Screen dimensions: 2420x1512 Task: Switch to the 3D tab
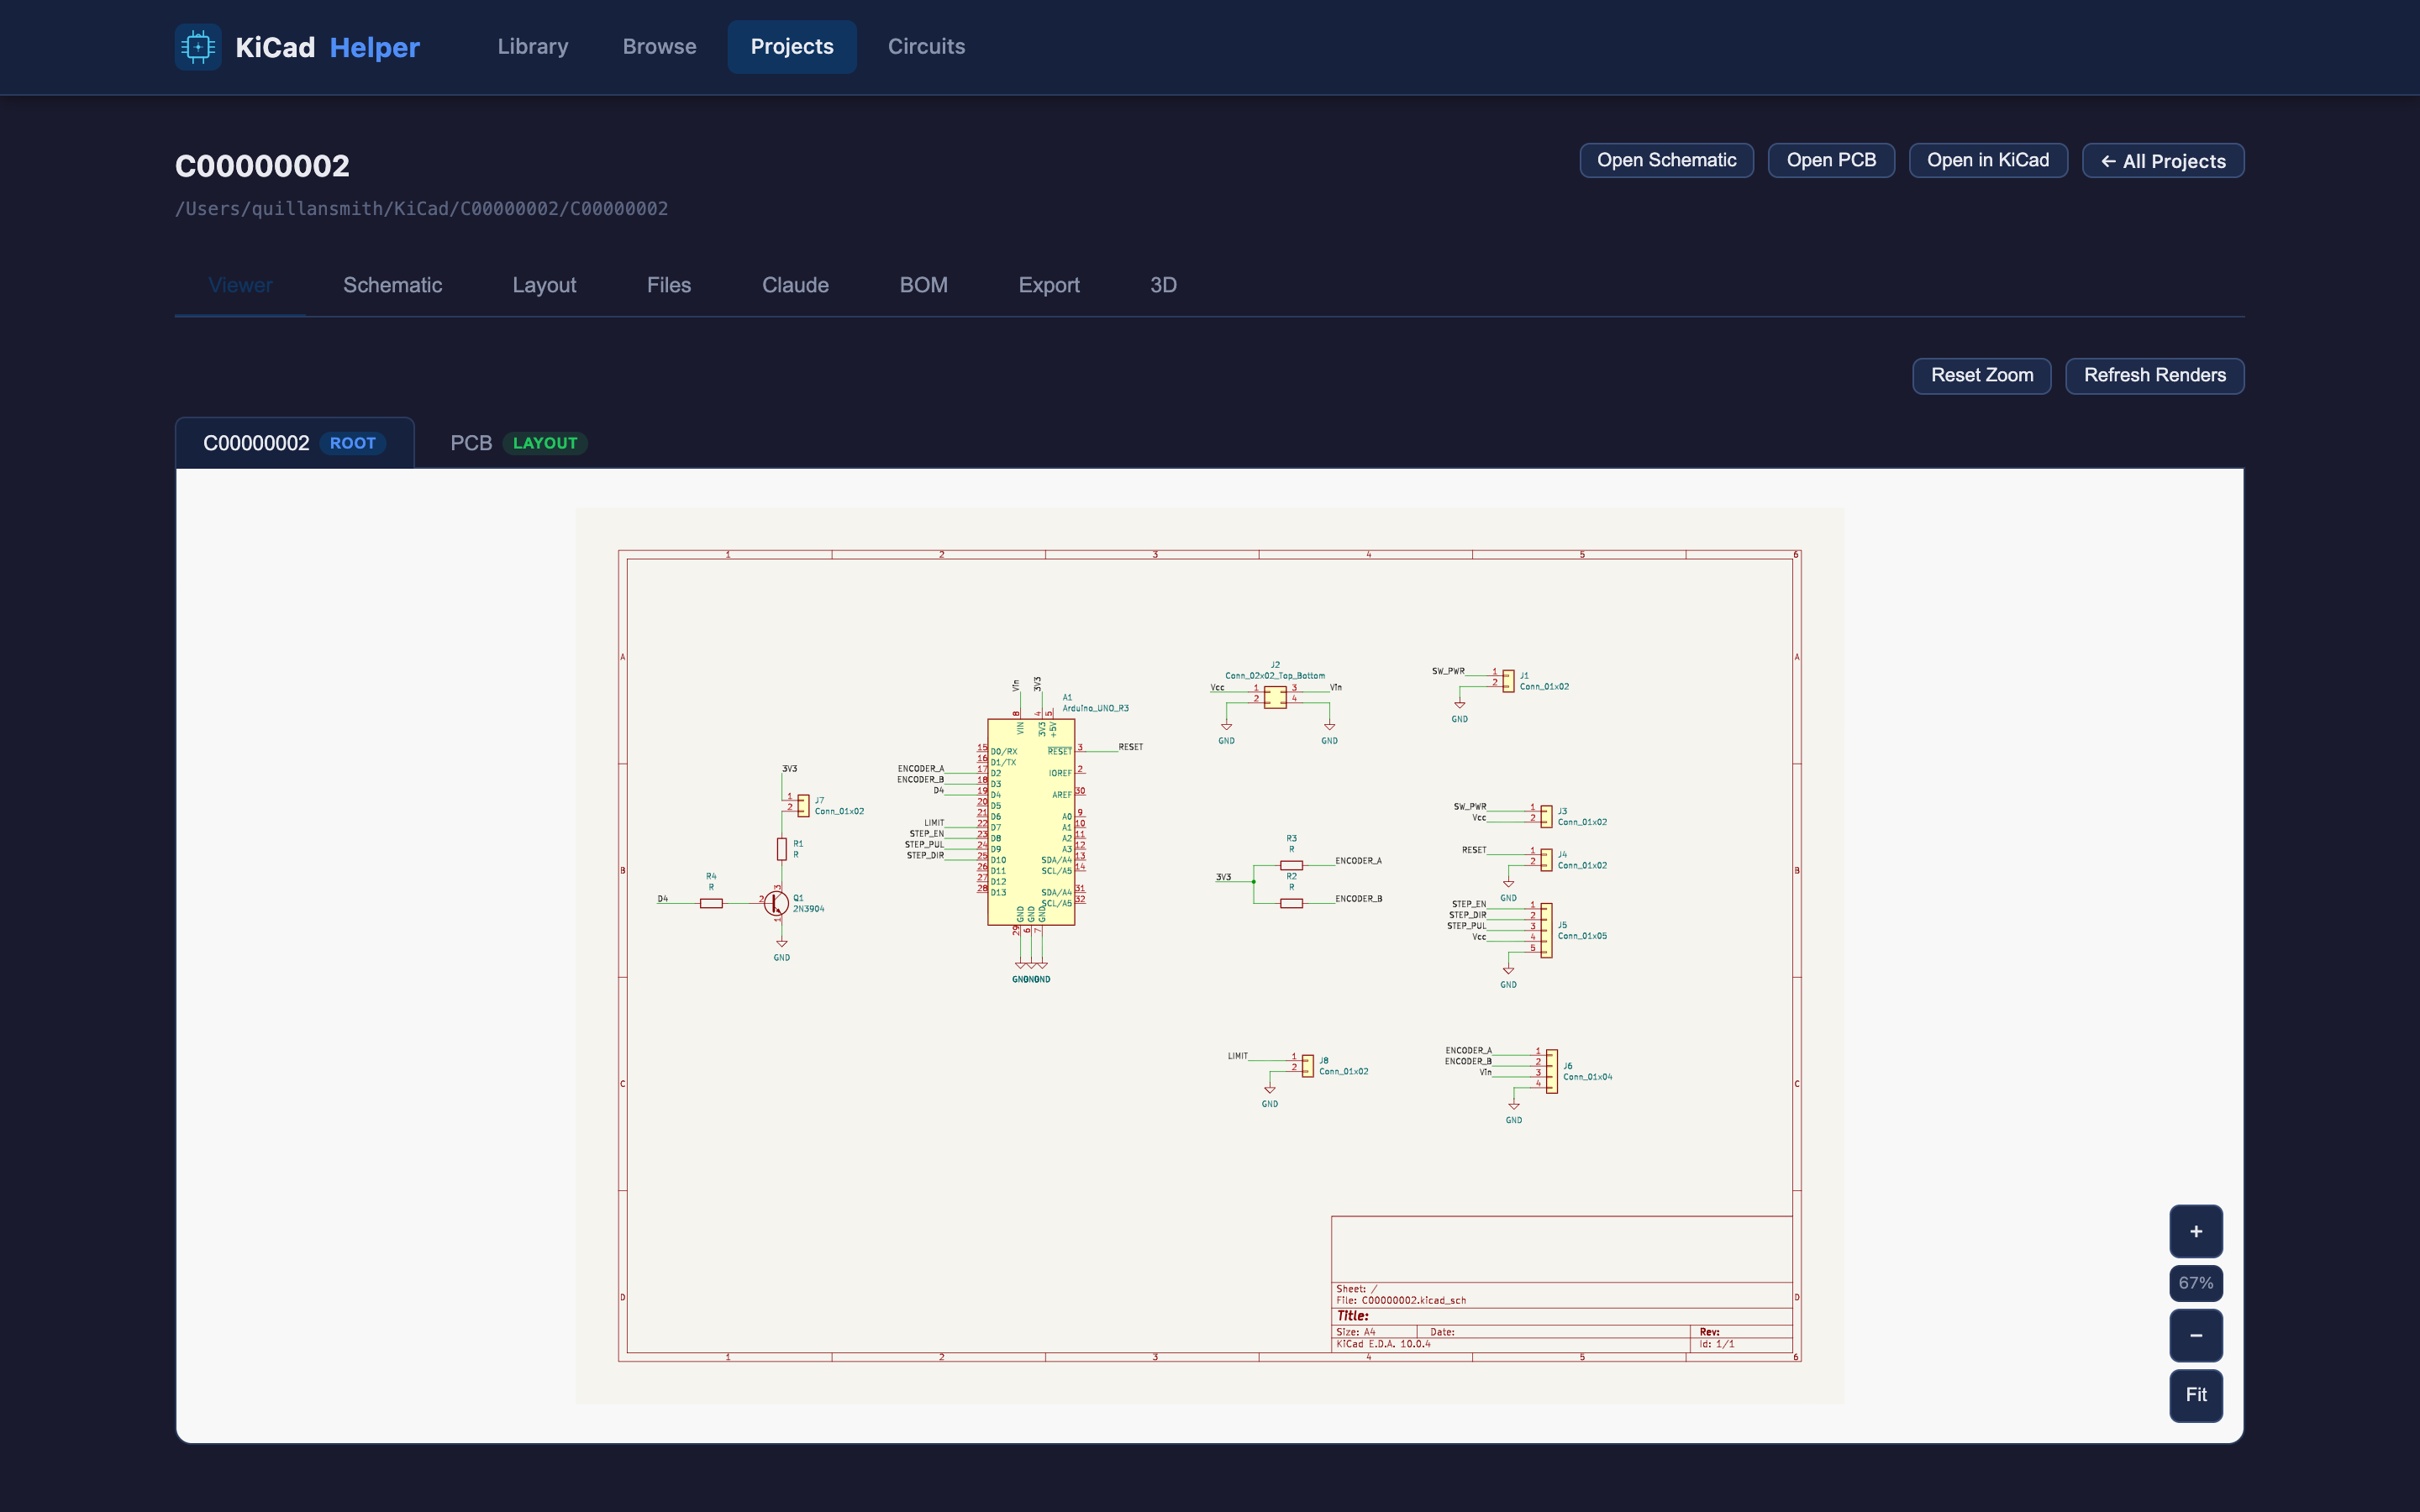(x=1163, y=285)
